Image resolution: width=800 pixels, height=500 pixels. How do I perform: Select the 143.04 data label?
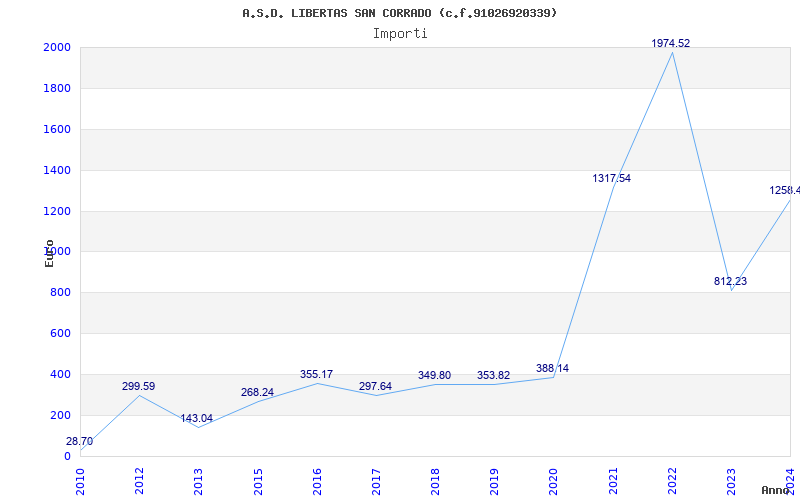point(196,419)
